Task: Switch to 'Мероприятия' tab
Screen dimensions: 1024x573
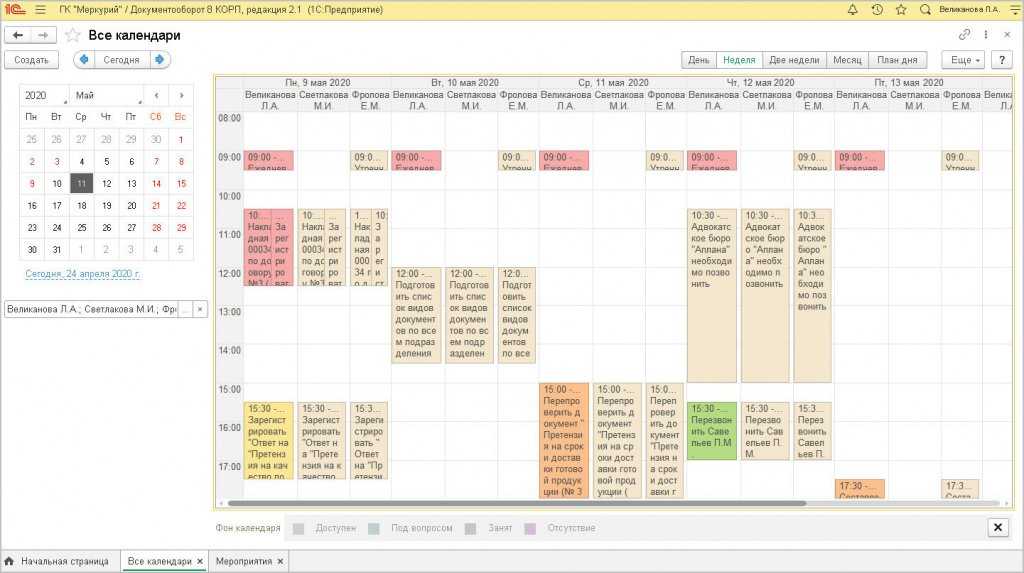Action: (x=244, y=561)
